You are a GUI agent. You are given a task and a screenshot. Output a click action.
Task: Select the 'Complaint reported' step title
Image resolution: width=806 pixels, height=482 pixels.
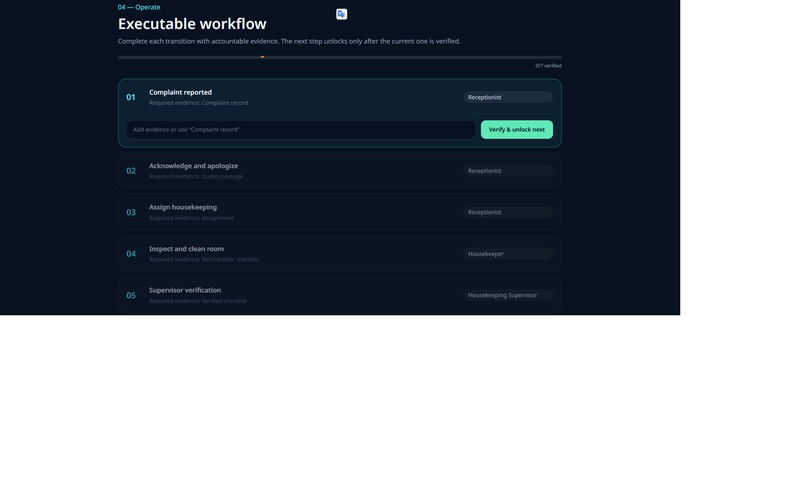180,92
